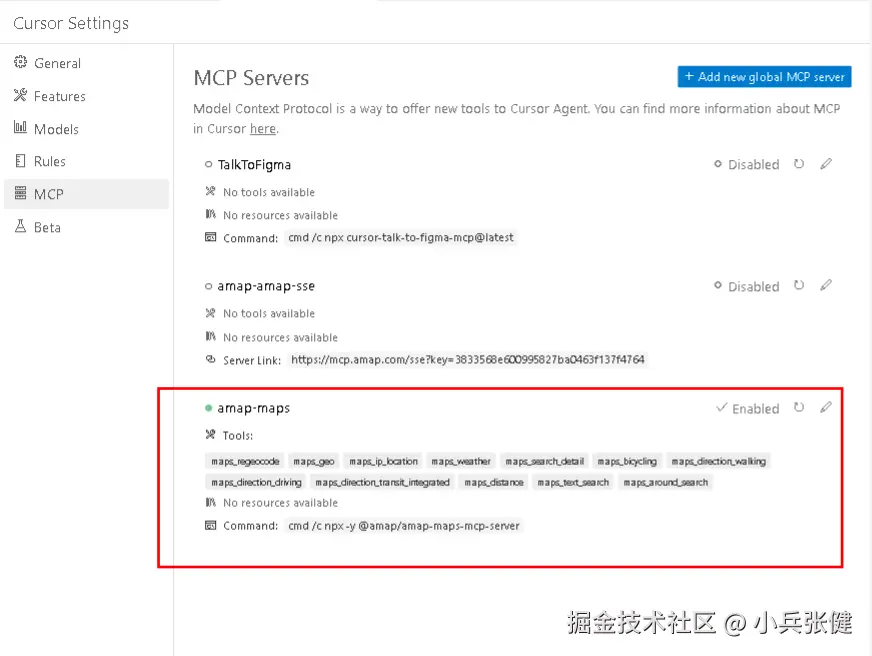
Task: Click the maps_direction_driving tool tag
Action: [x=256, y=482]
